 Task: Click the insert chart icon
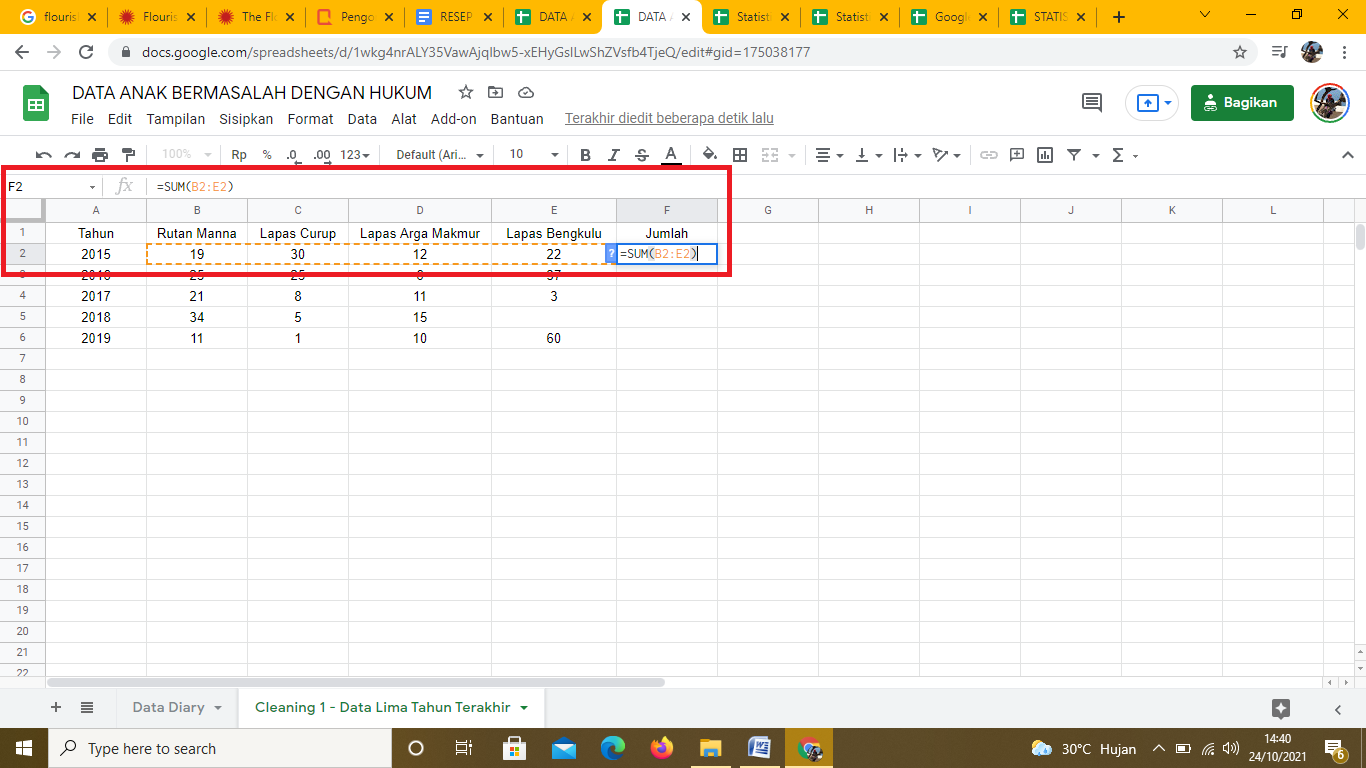tap(1045, 155)
